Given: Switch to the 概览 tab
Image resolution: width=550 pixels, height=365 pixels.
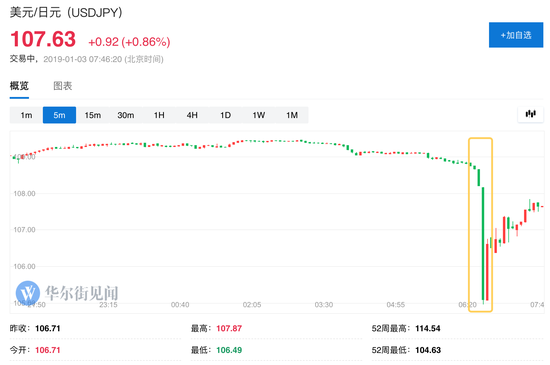Looking at the screenshot, I should pos(19,86).
